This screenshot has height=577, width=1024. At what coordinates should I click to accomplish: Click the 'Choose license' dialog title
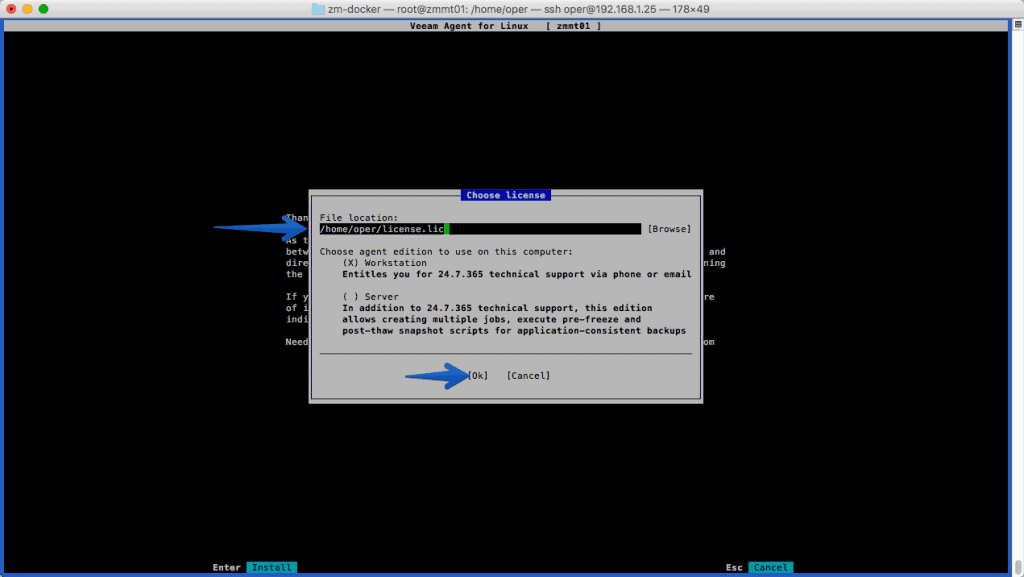tap(505, 195)
